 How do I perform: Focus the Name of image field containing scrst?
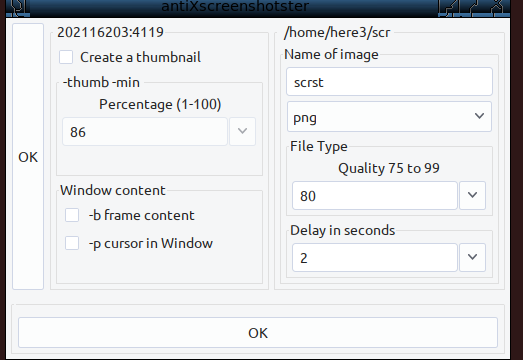point(389,82)
